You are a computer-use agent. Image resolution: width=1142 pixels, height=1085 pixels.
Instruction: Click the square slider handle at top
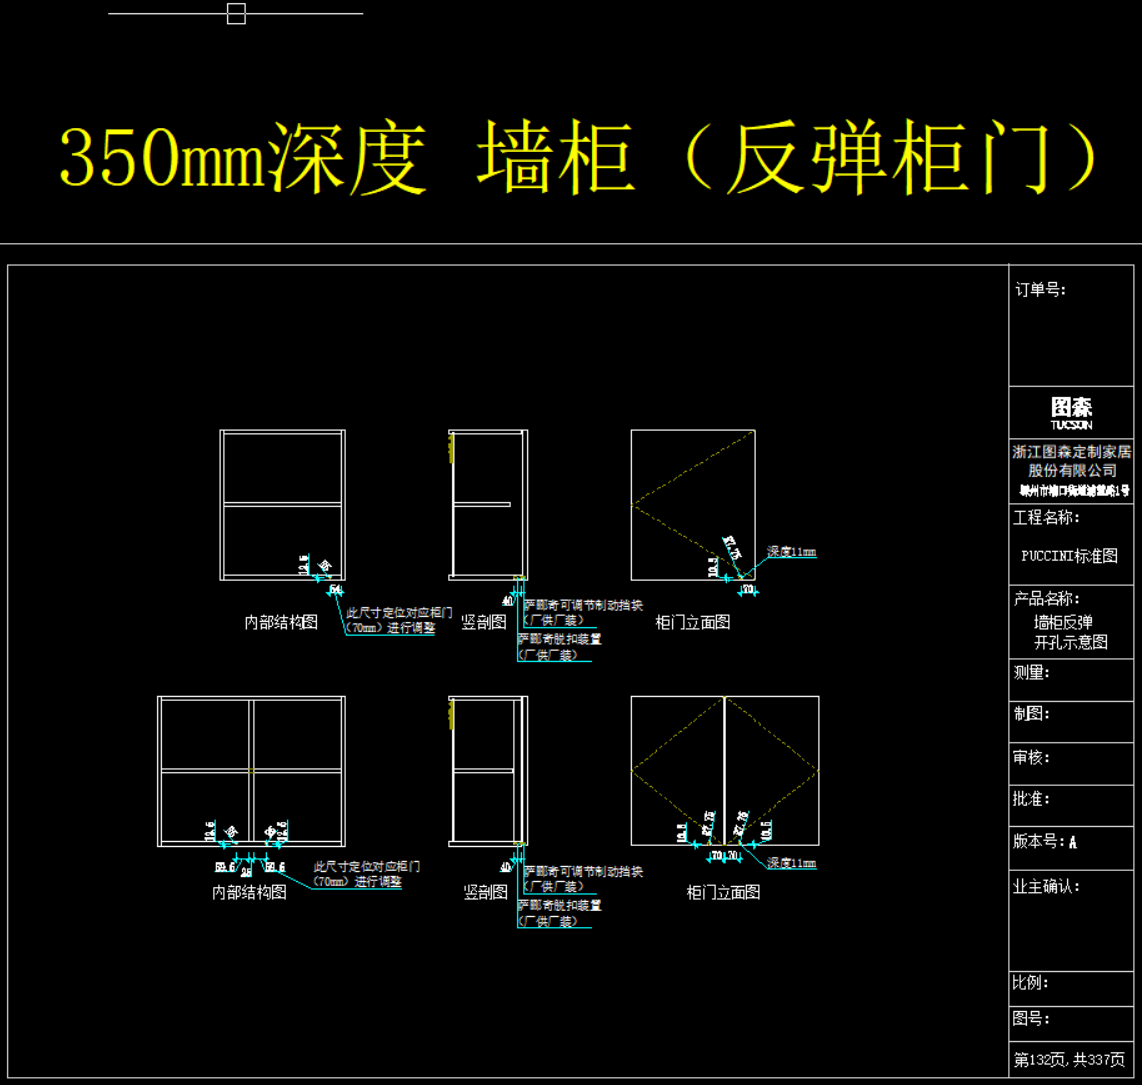(x=236, y=13)
